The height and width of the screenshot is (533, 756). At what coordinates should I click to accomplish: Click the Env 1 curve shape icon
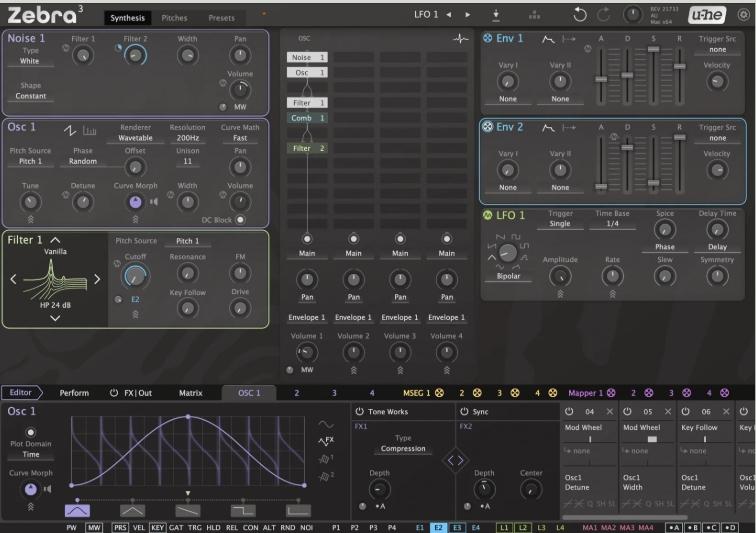548,38
